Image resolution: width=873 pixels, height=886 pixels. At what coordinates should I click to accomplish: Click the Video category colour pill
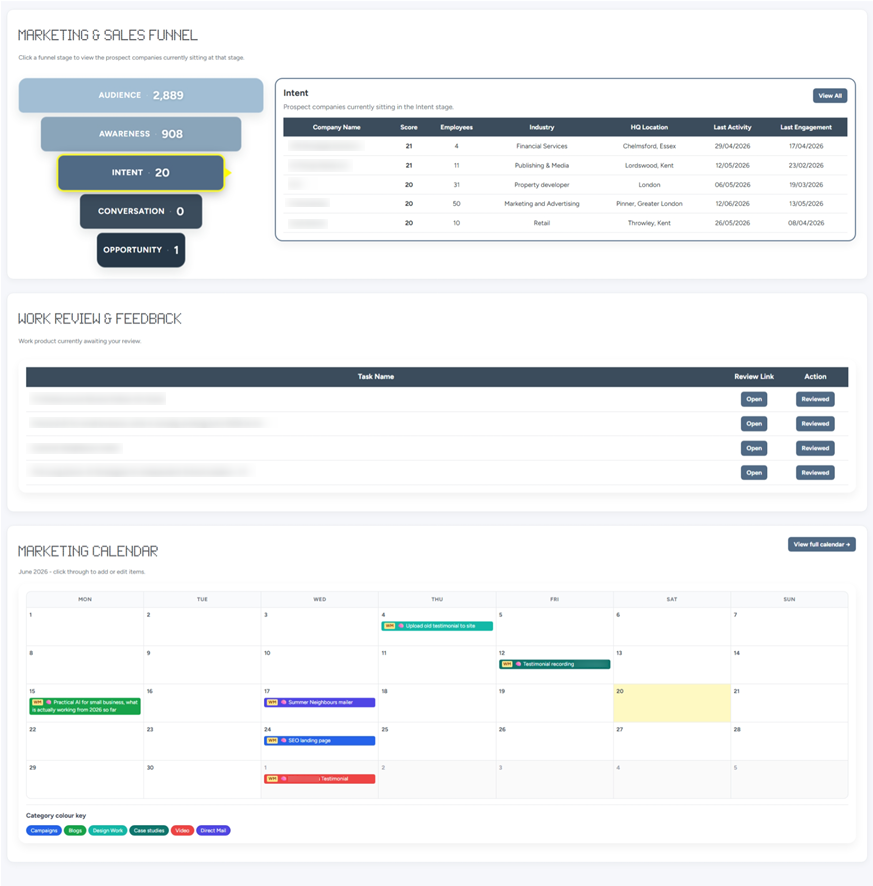(x=182, y=830)
